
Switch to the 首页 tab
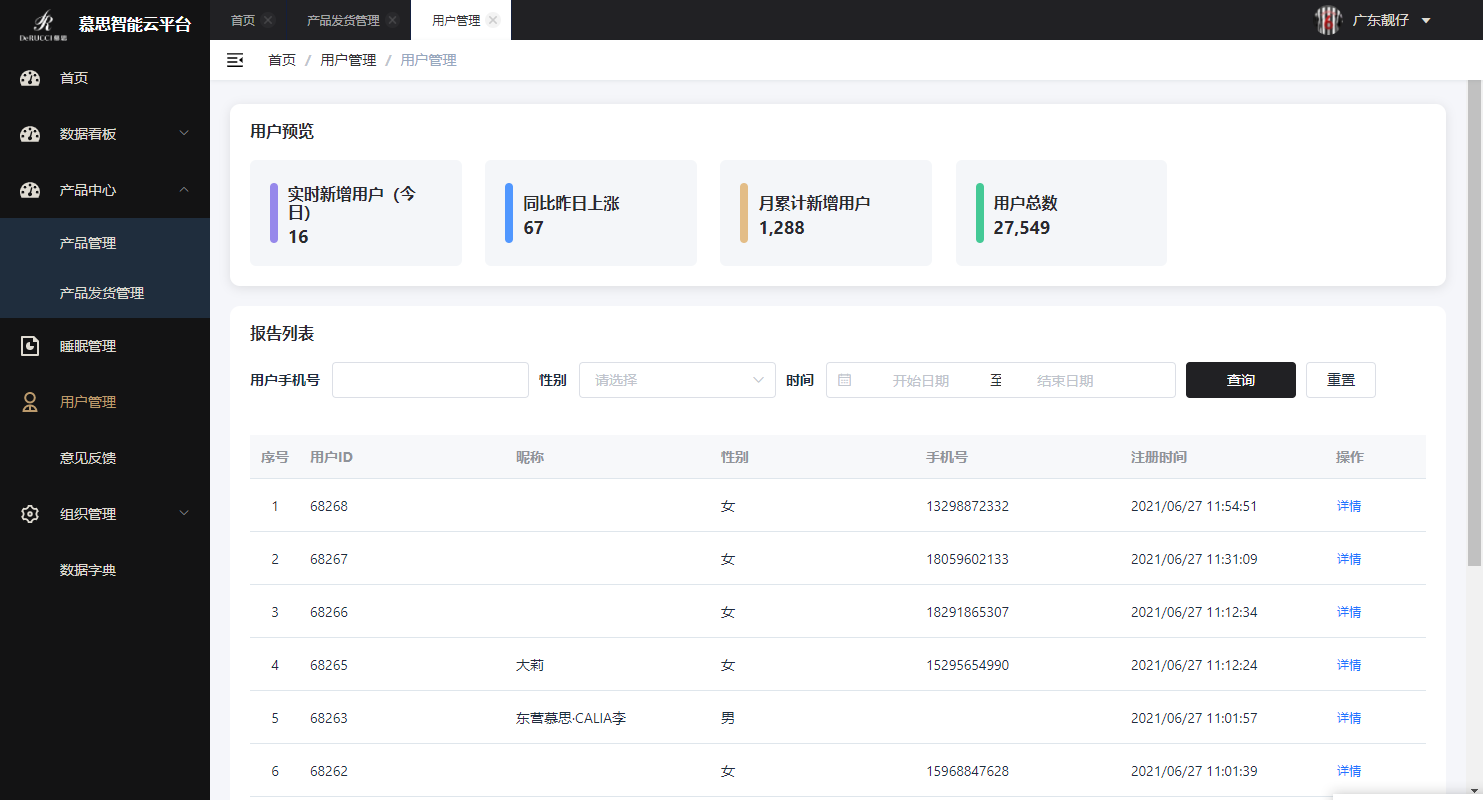pyautogui.click(x=243, y=20)
